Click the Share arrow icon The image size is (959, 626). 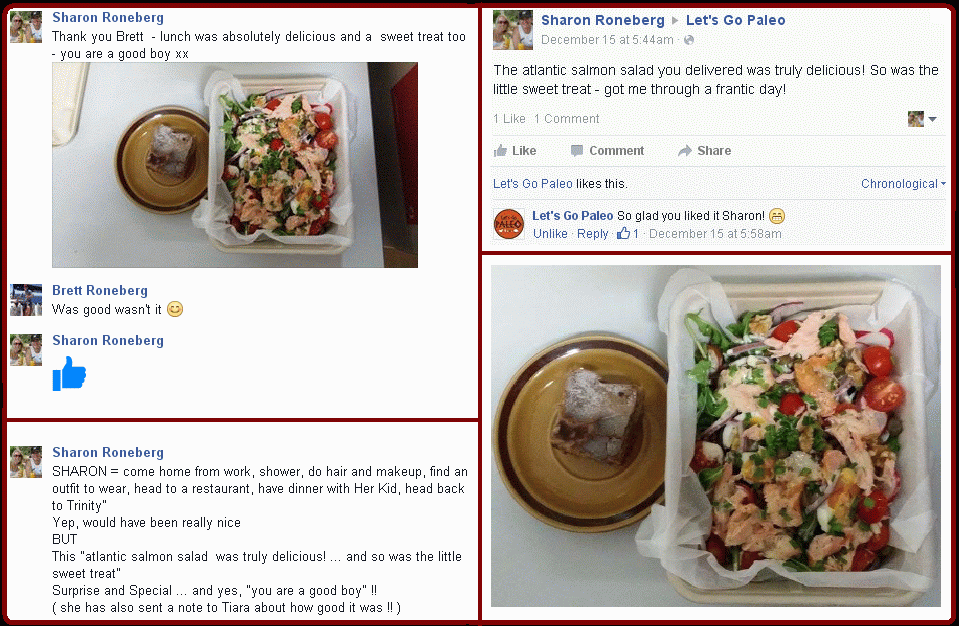click(x=684, y=151)
